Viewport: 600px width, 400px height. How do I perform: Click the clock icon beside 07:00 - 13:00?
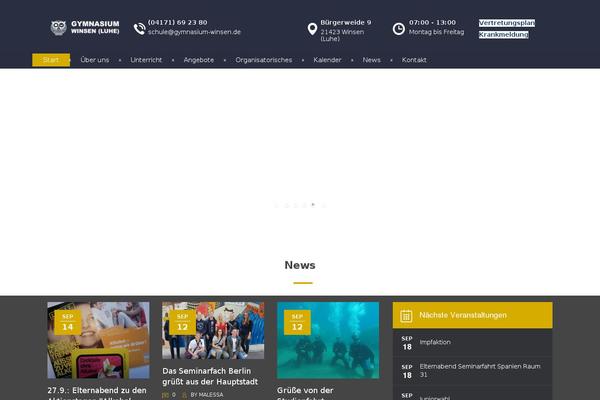point(398,29)
